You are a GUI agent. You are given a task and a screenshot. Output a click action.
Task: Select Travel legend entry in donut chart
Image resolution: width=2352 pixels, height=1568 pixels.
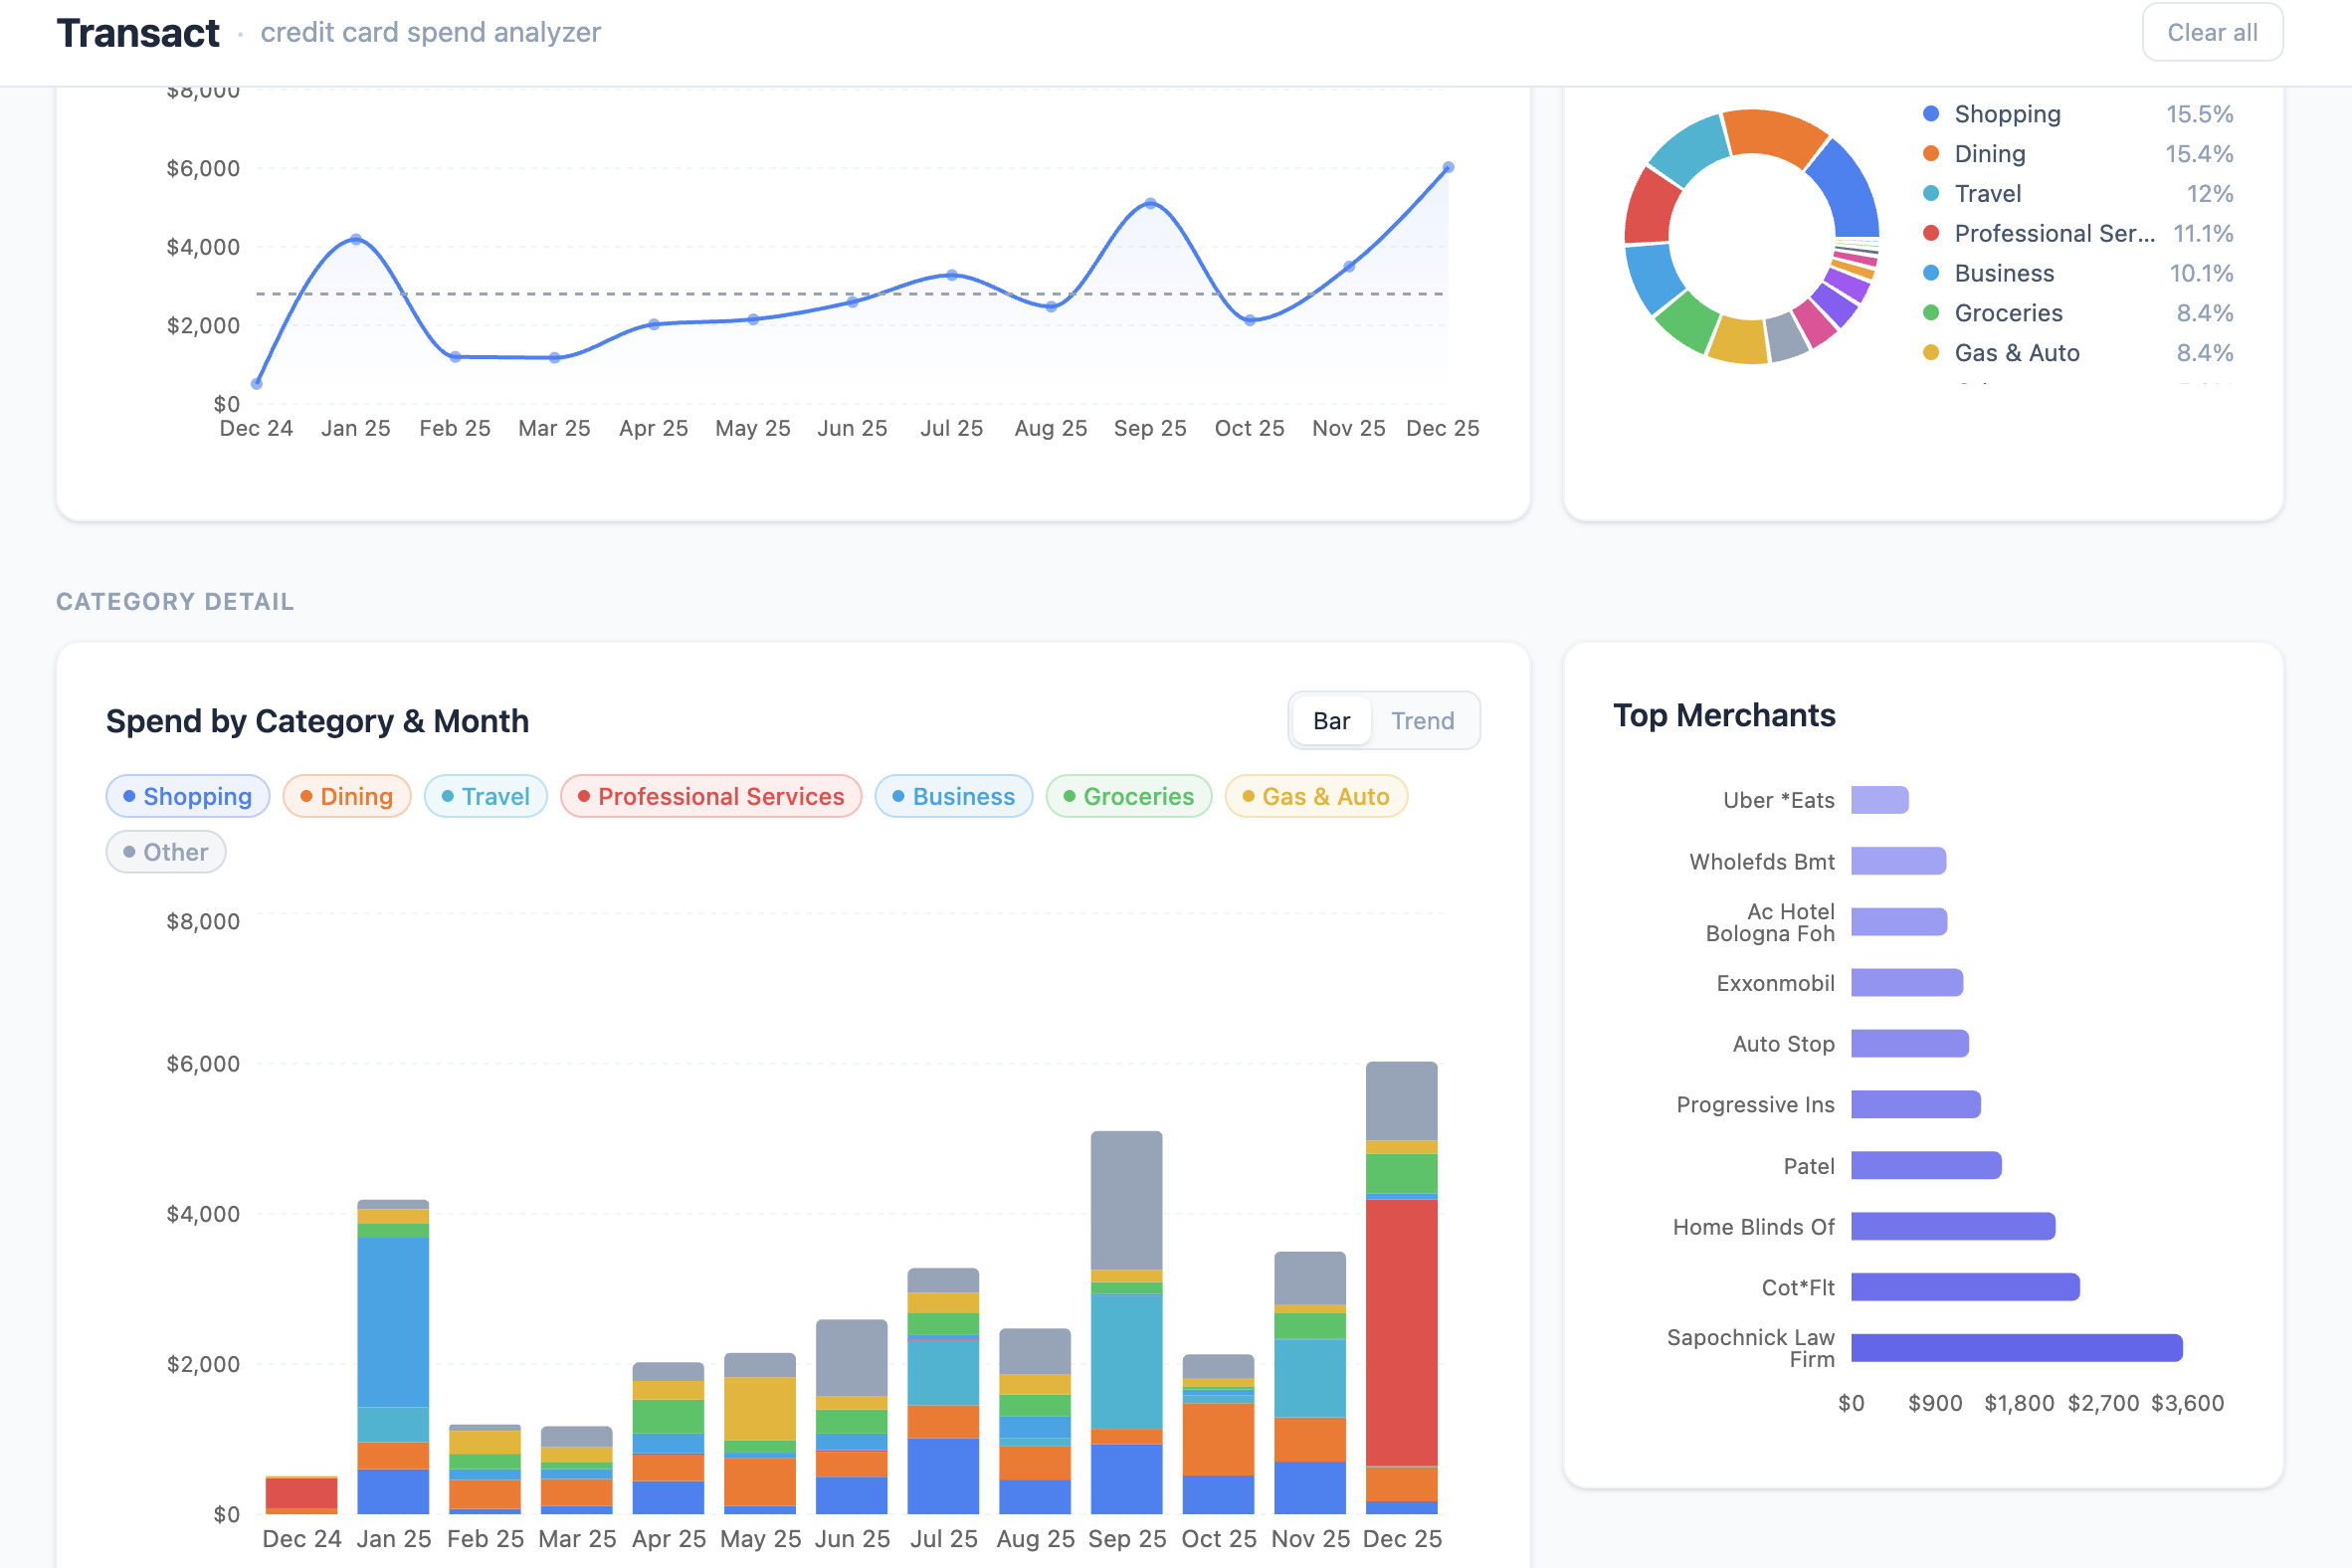point(2077,194)
